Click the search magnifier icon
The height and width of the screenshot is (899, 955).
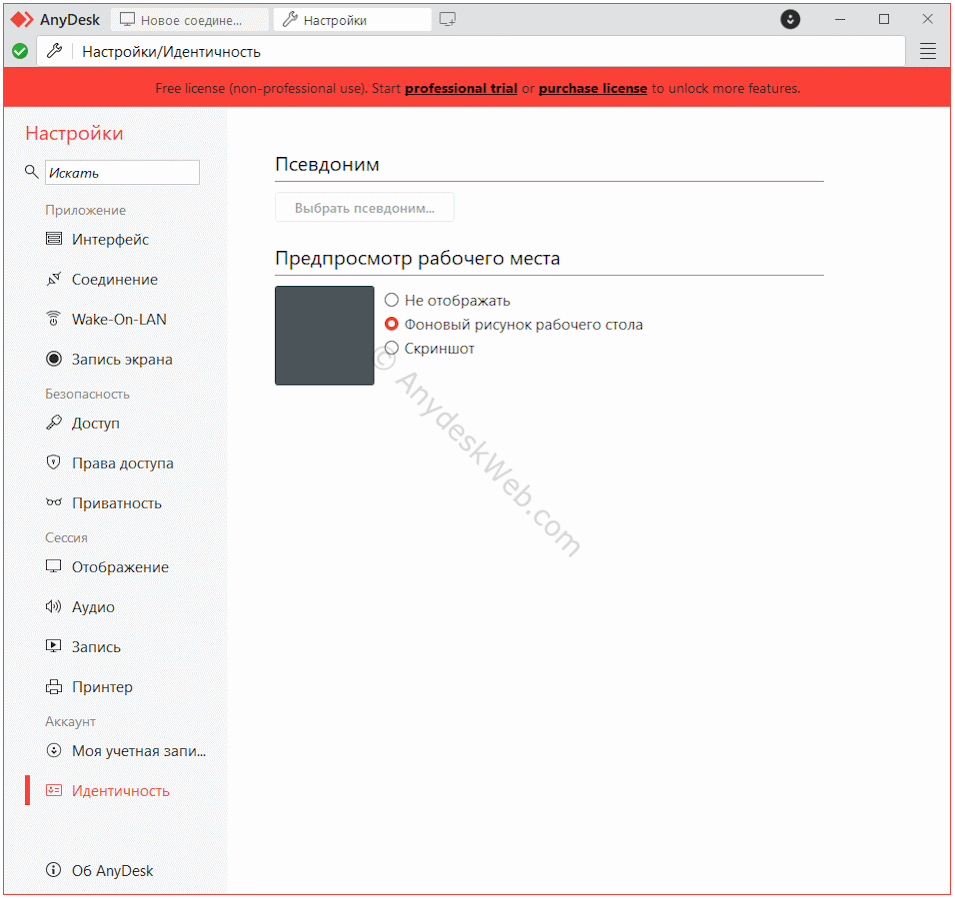[x=31, y=172]
